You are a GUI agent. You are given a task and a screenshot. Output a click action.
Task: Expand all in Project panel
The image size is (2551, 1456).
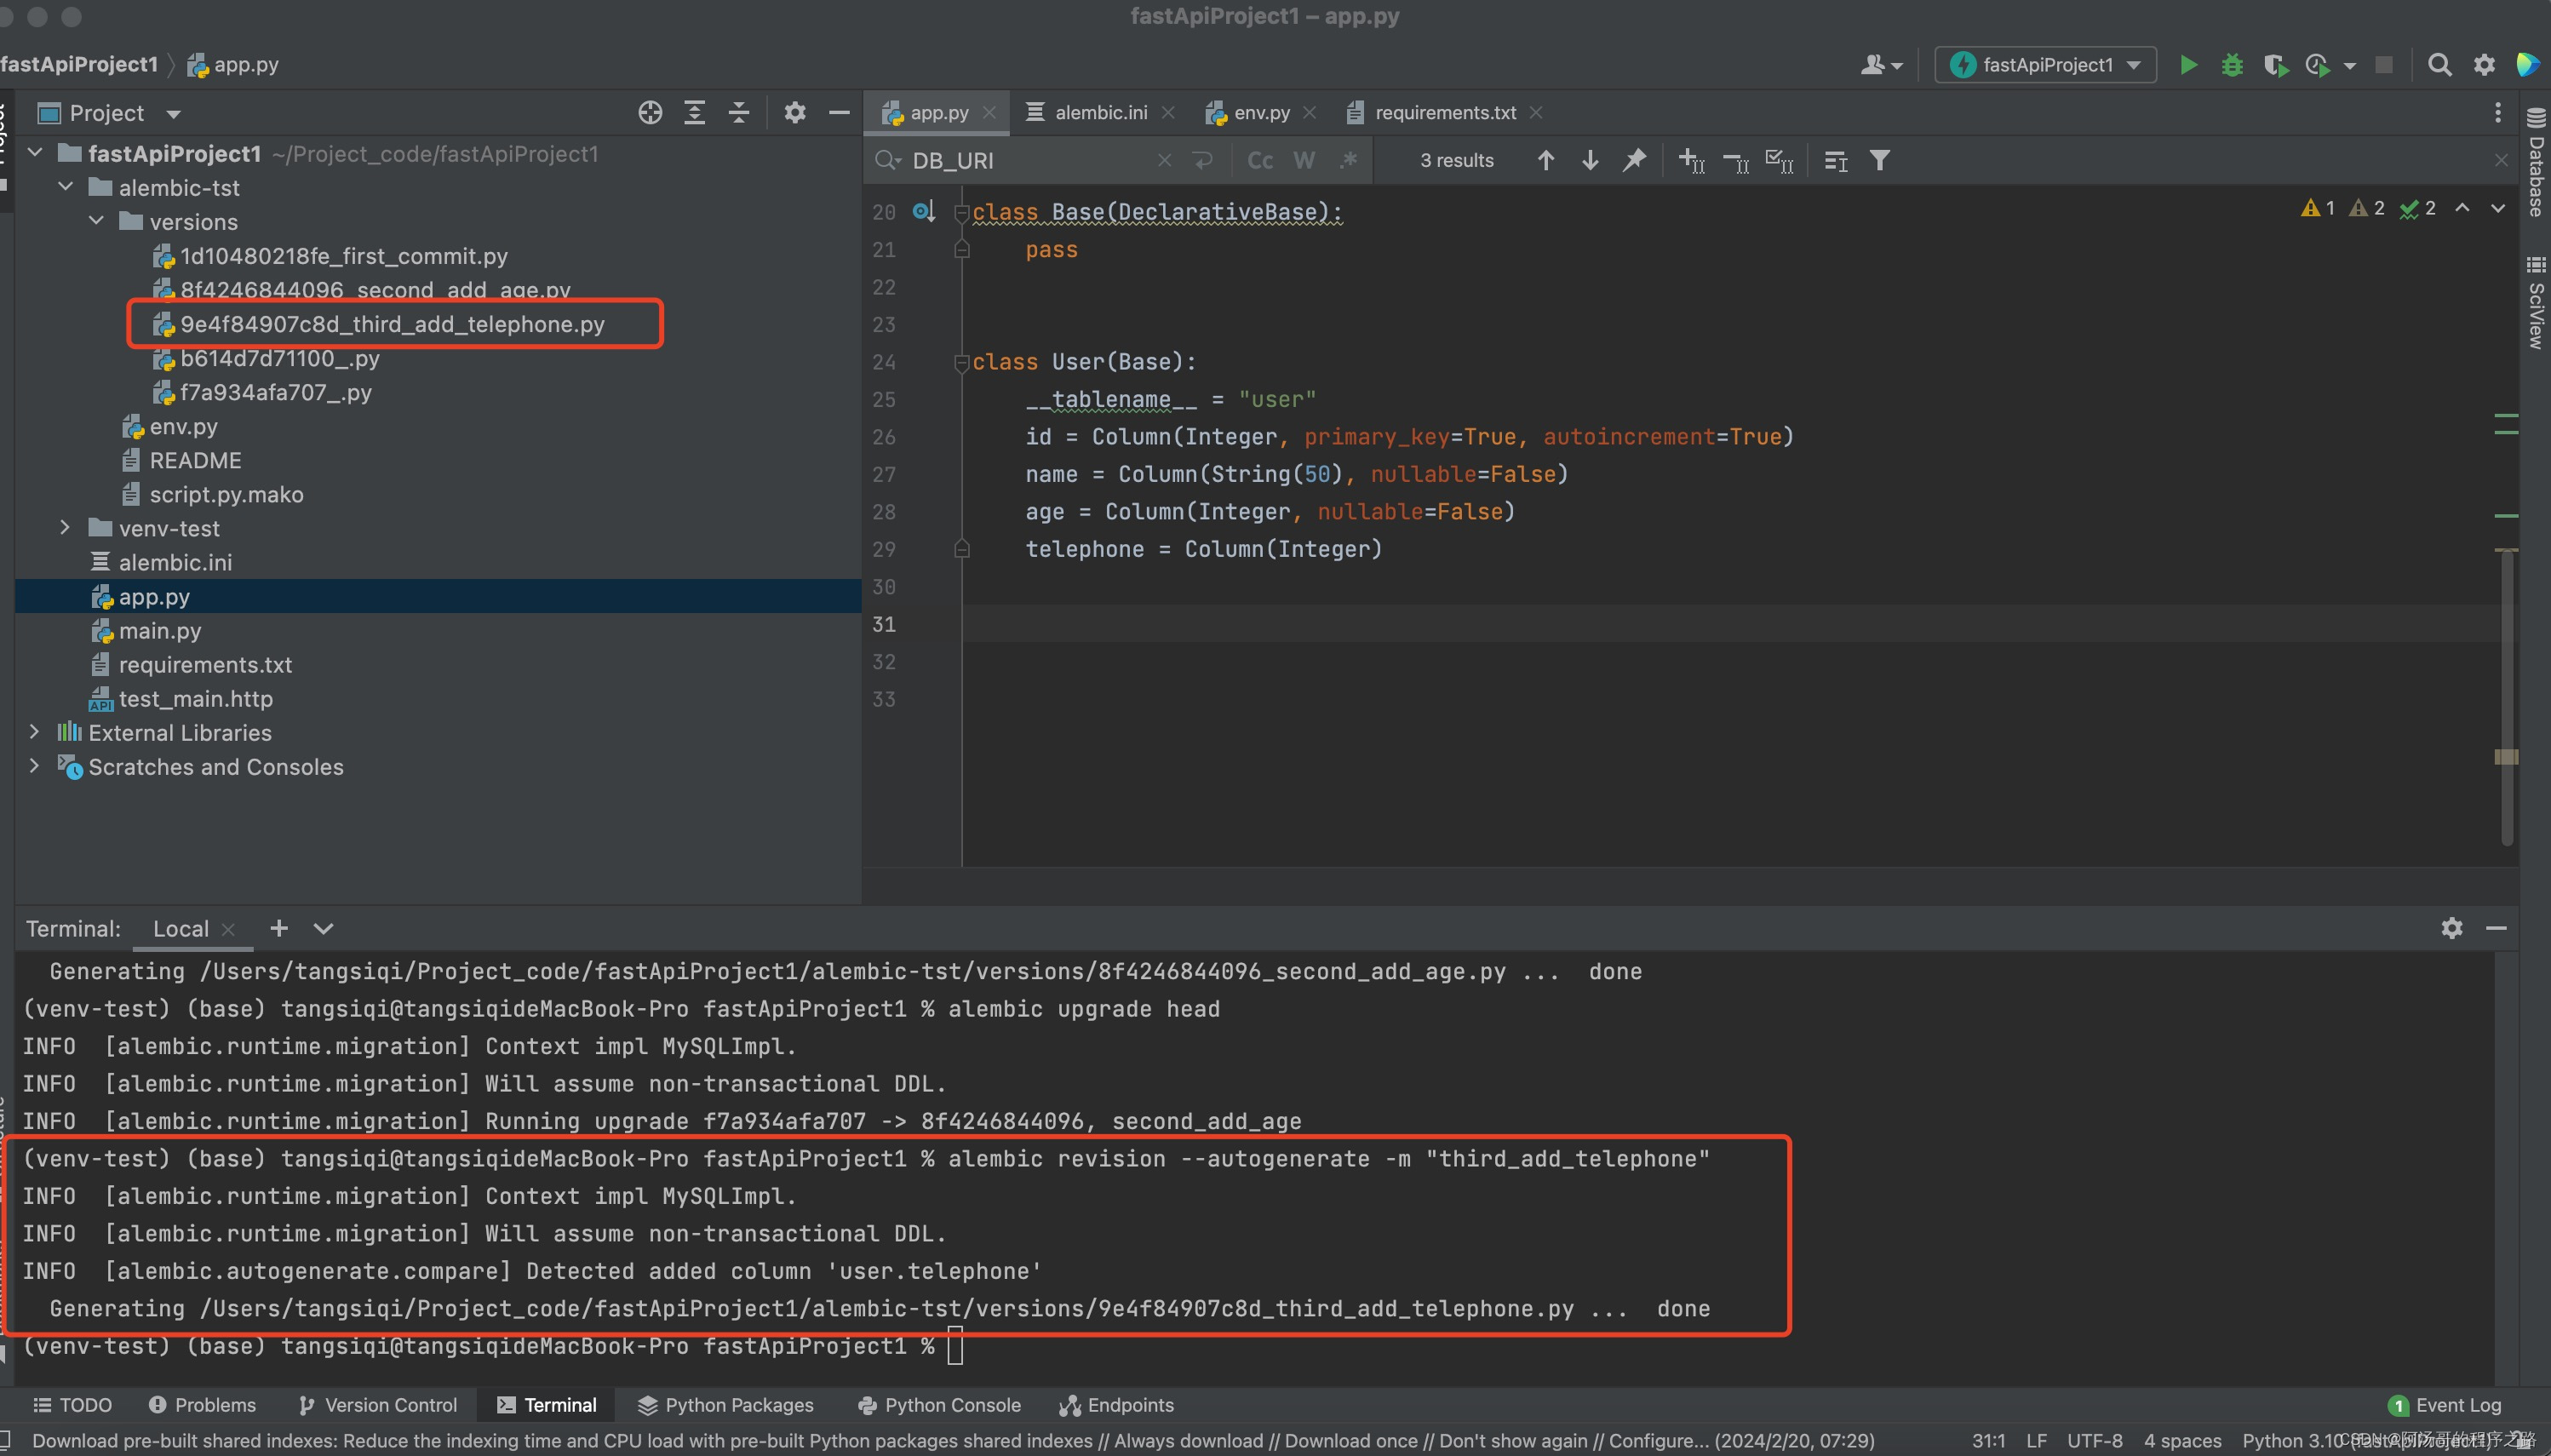tap(694, 113)
